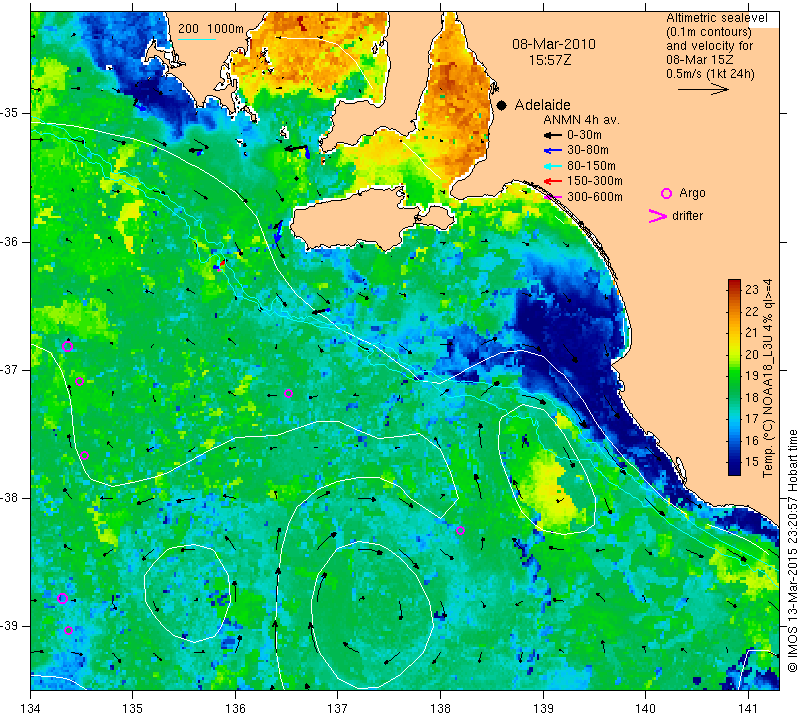The height and width of the screenshot is (720, 800).
Task: Click the 'drifter' legend text
Action: coord(687,216)
